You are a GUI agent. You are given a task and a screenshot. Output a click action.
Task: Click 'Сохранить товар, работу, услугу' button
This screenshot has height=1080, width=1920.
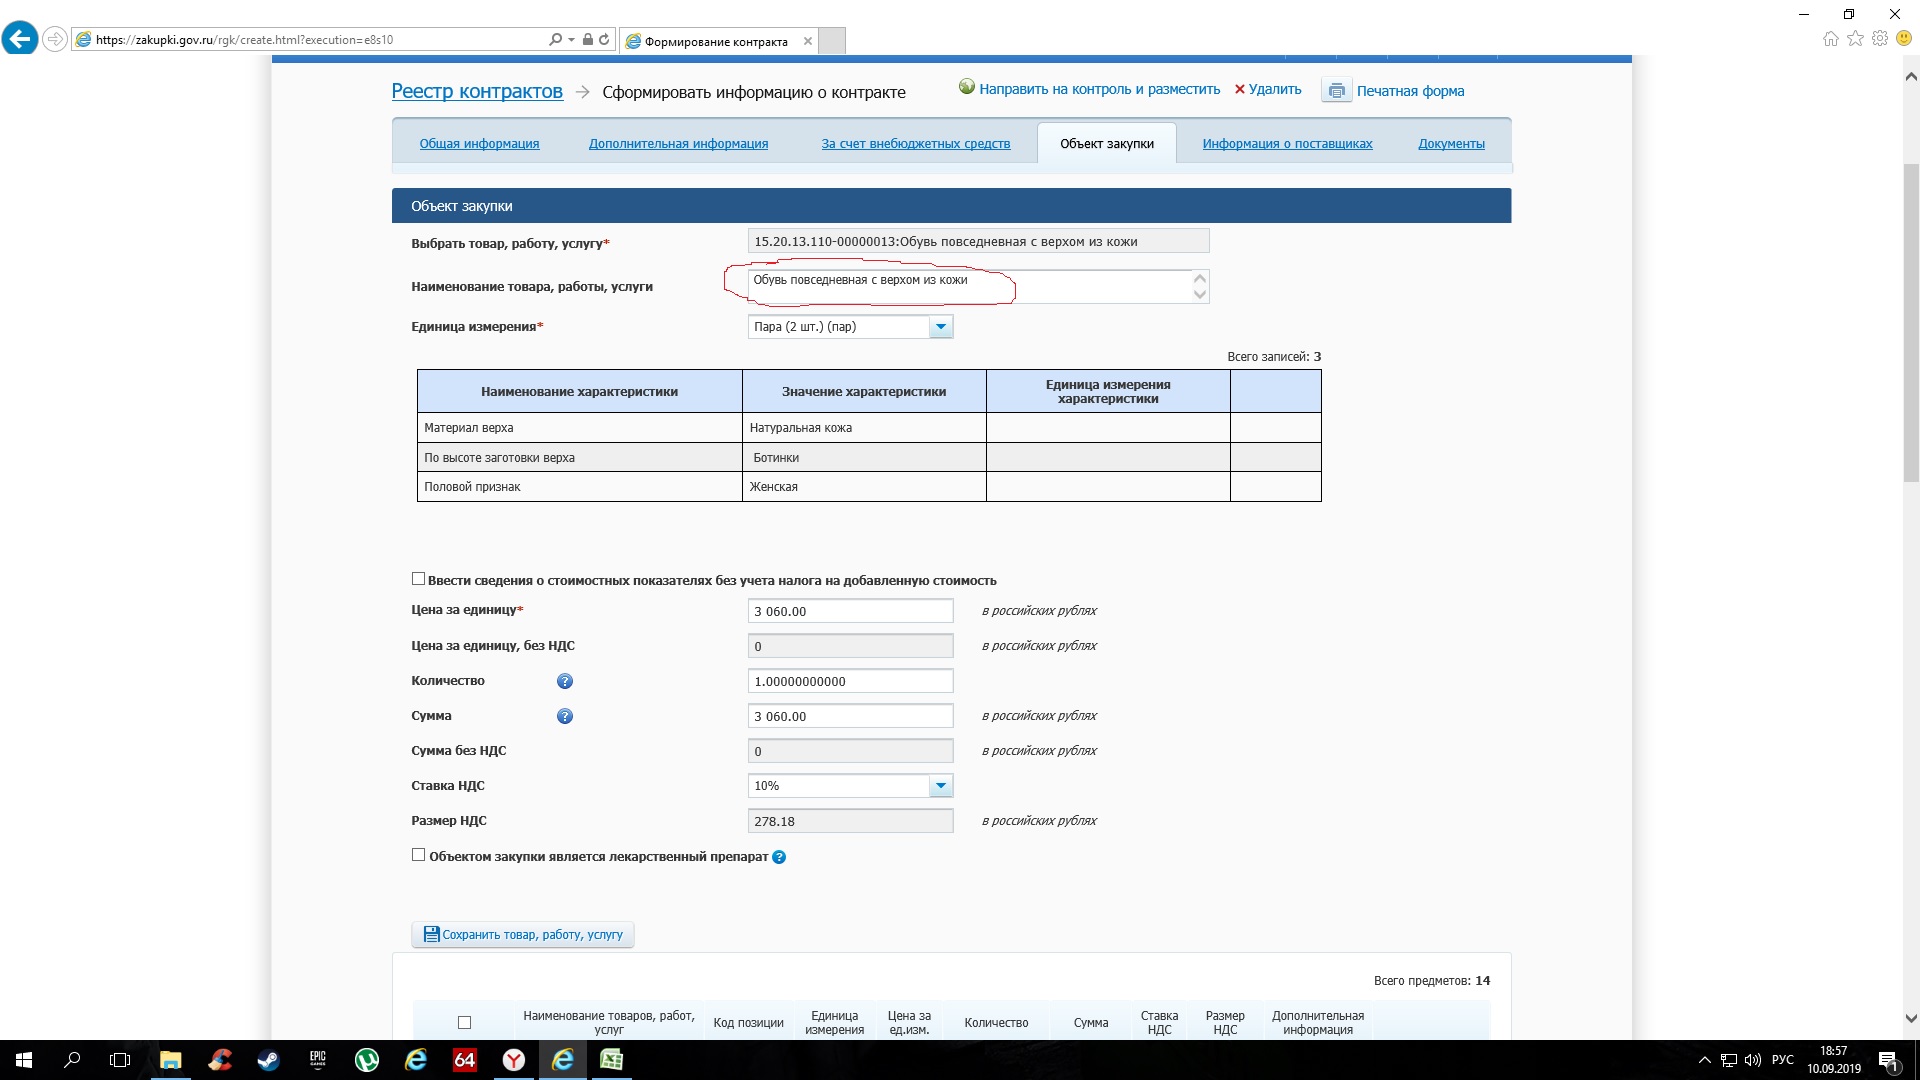523,934
